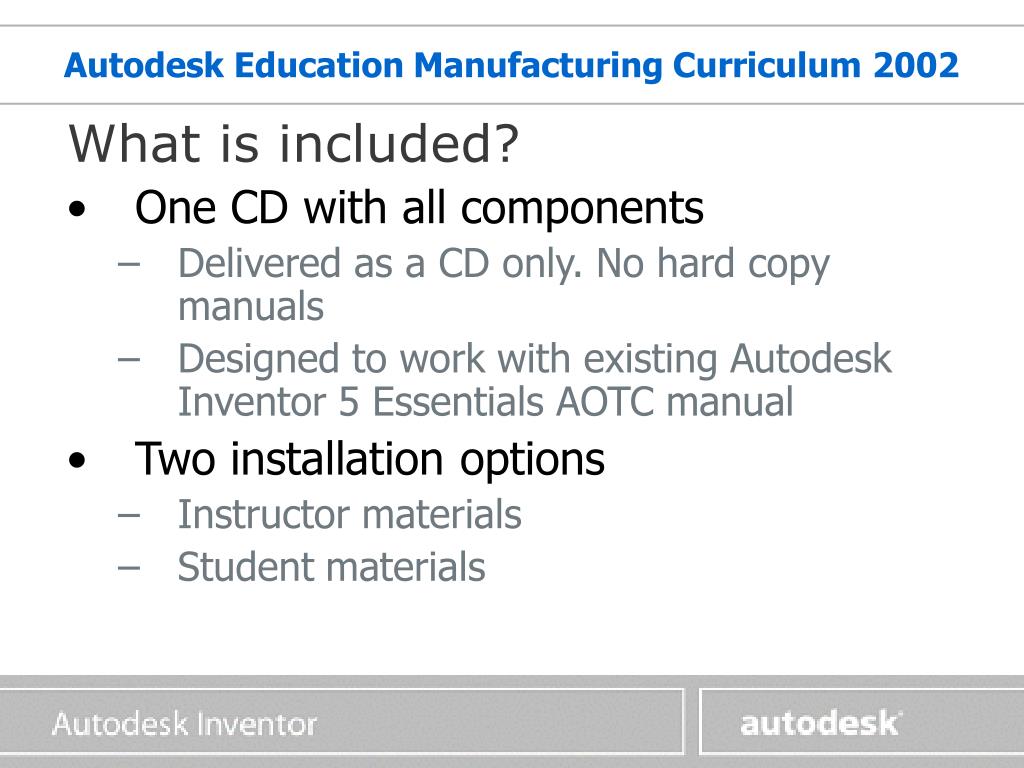Click 'Student materials' sub-item
Screen dimensions: 1024x768
pos(331,567)
